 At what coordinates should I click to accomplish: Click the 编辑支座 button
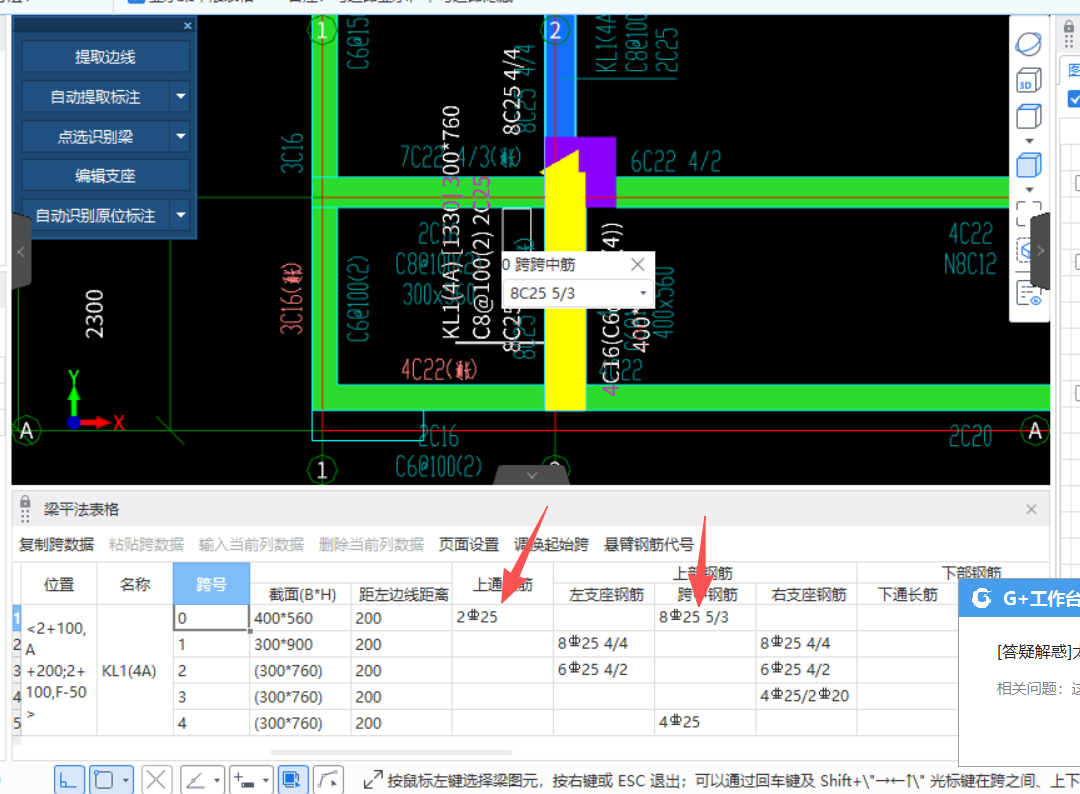point(105,176)
